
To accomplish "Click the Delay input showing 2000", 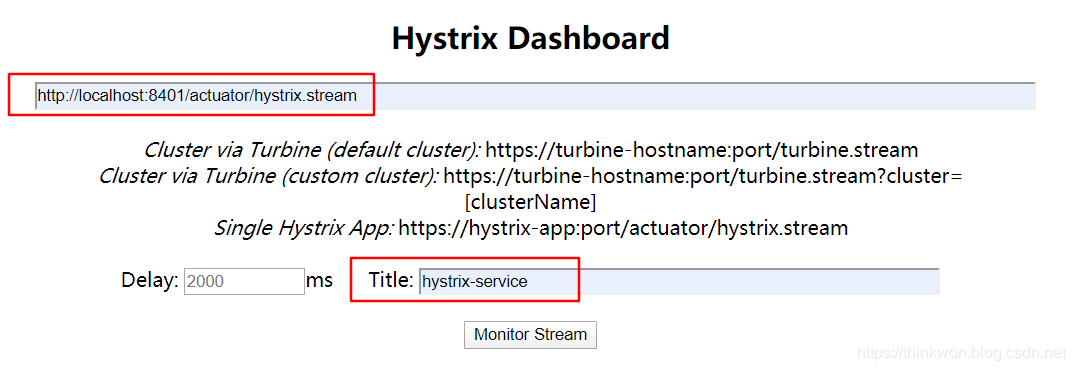I will (x=244, y=281).
